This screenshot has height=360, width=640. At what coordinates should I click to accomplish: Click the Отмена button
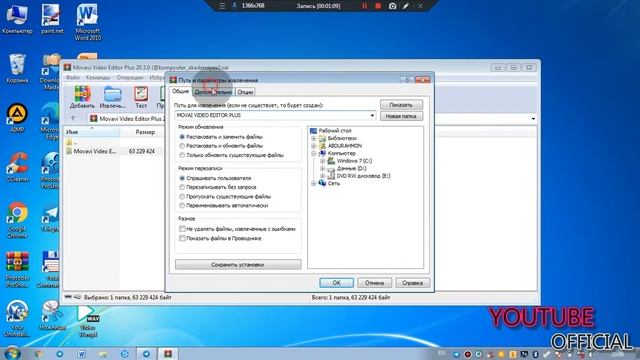(x=374, y=282)
